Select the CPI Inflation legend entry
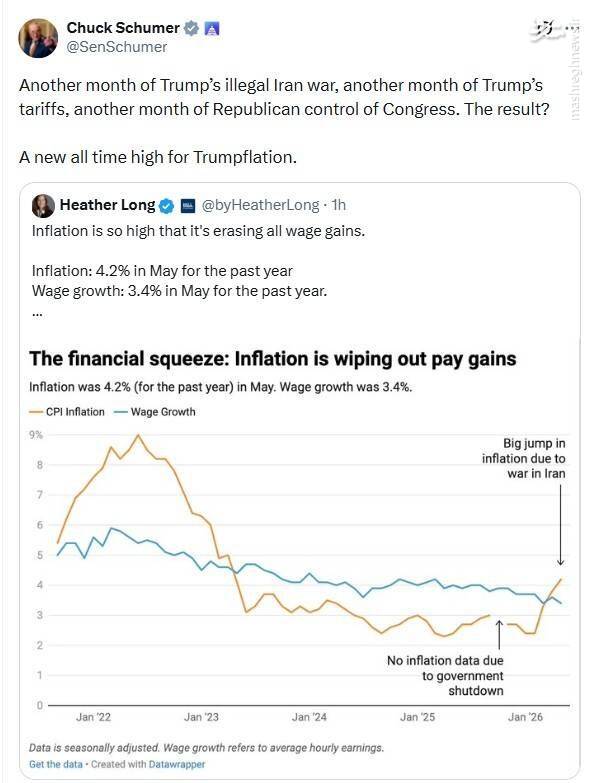Viewport: 599px width, 783px height. (67, 412)
